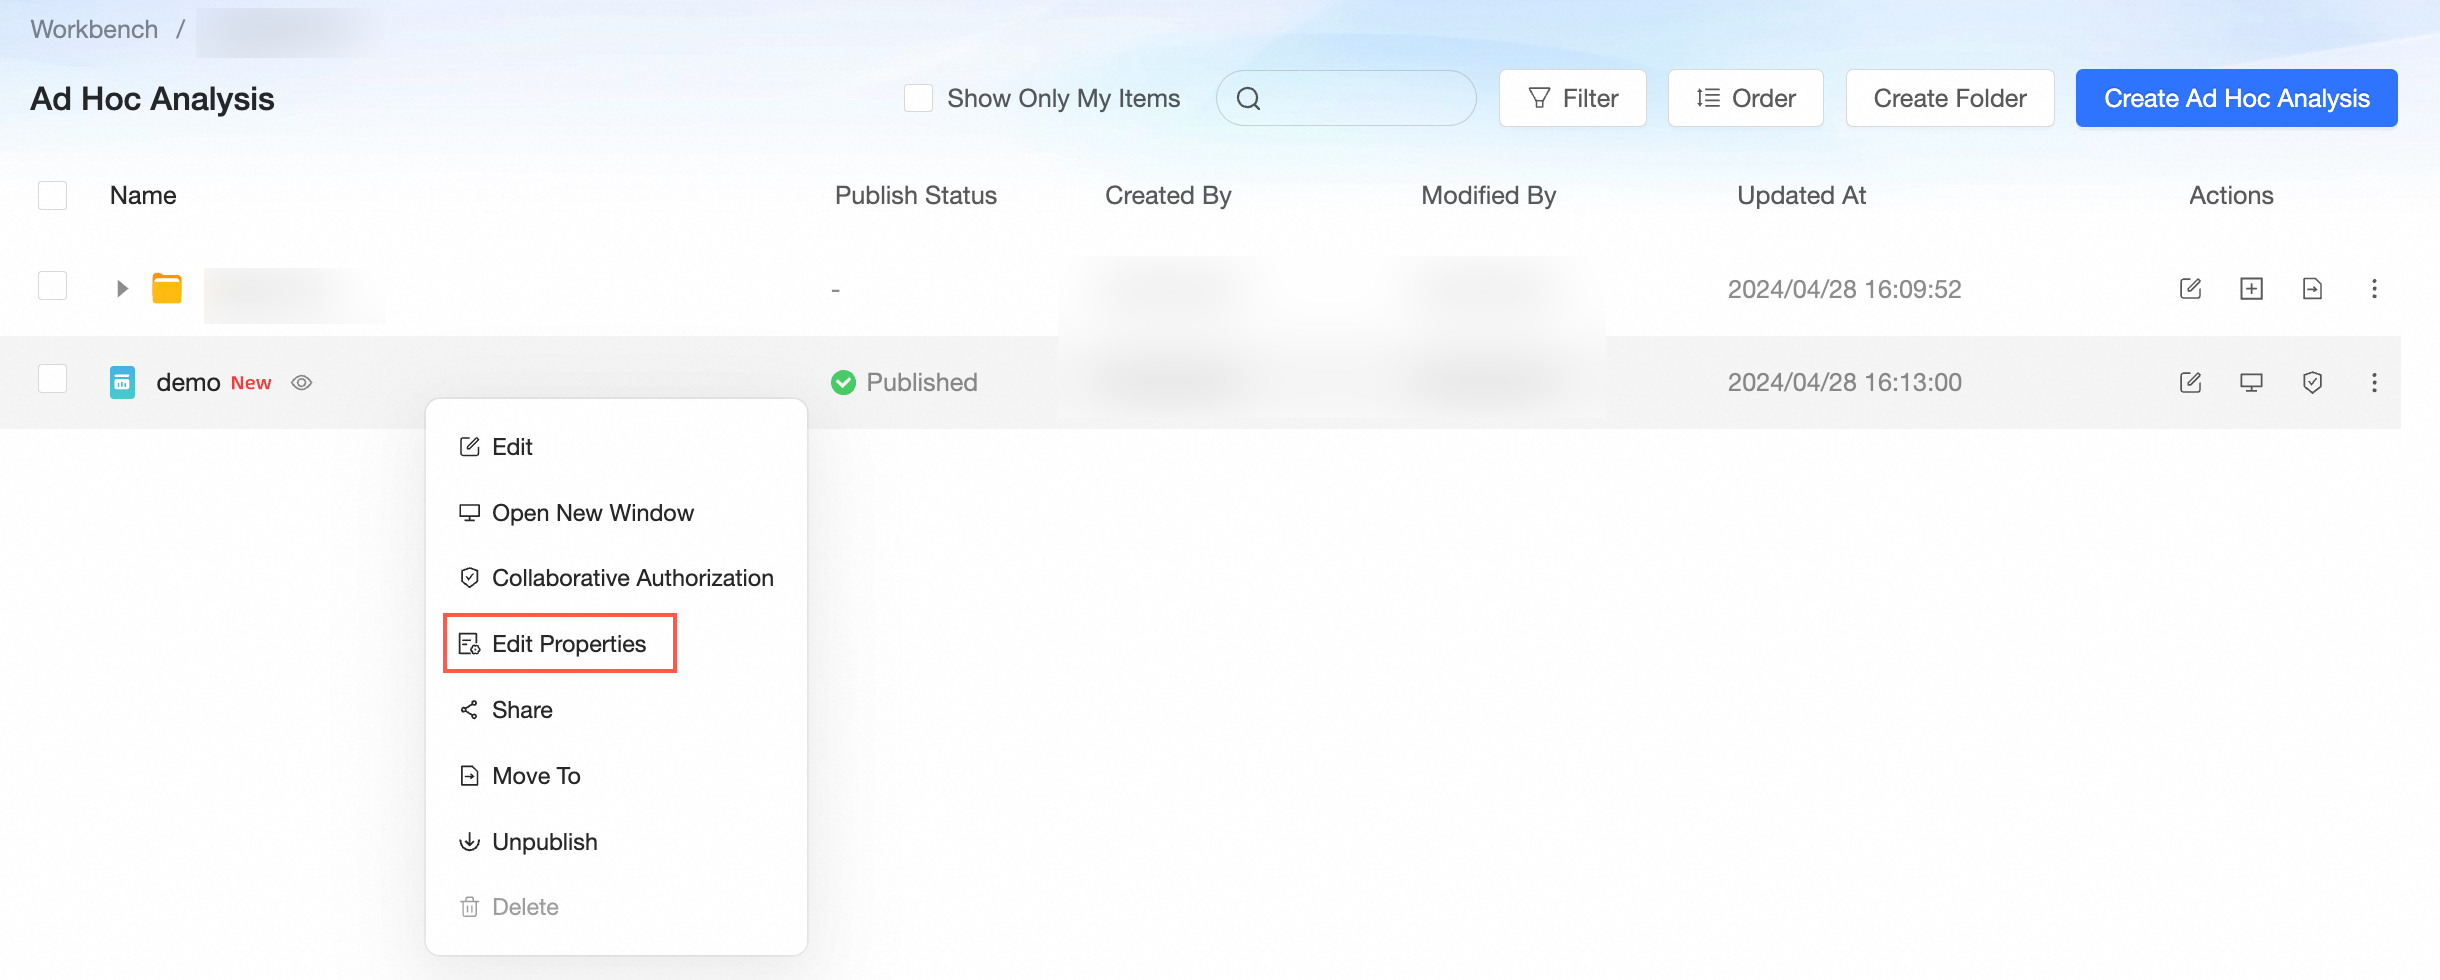
Task: Select Share in the context menu
Action: tap(616, 710)
